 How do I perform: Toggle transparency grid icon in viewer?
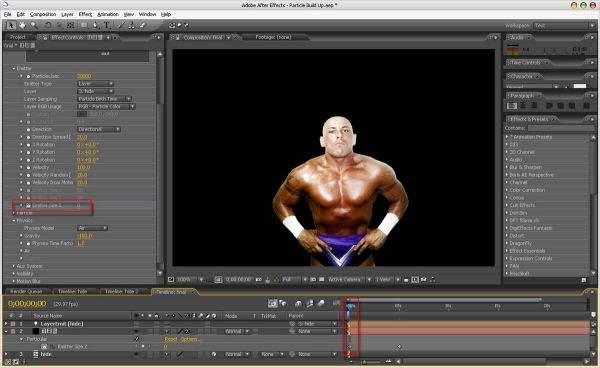tap(321, 280)
